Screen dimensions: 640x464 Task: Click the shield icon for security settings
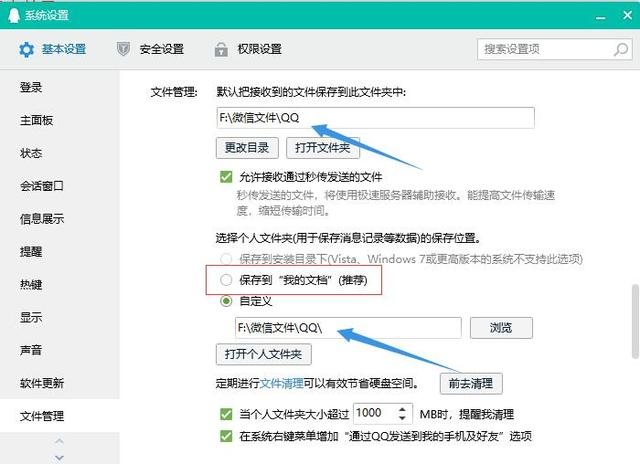(x=123, y=49)
